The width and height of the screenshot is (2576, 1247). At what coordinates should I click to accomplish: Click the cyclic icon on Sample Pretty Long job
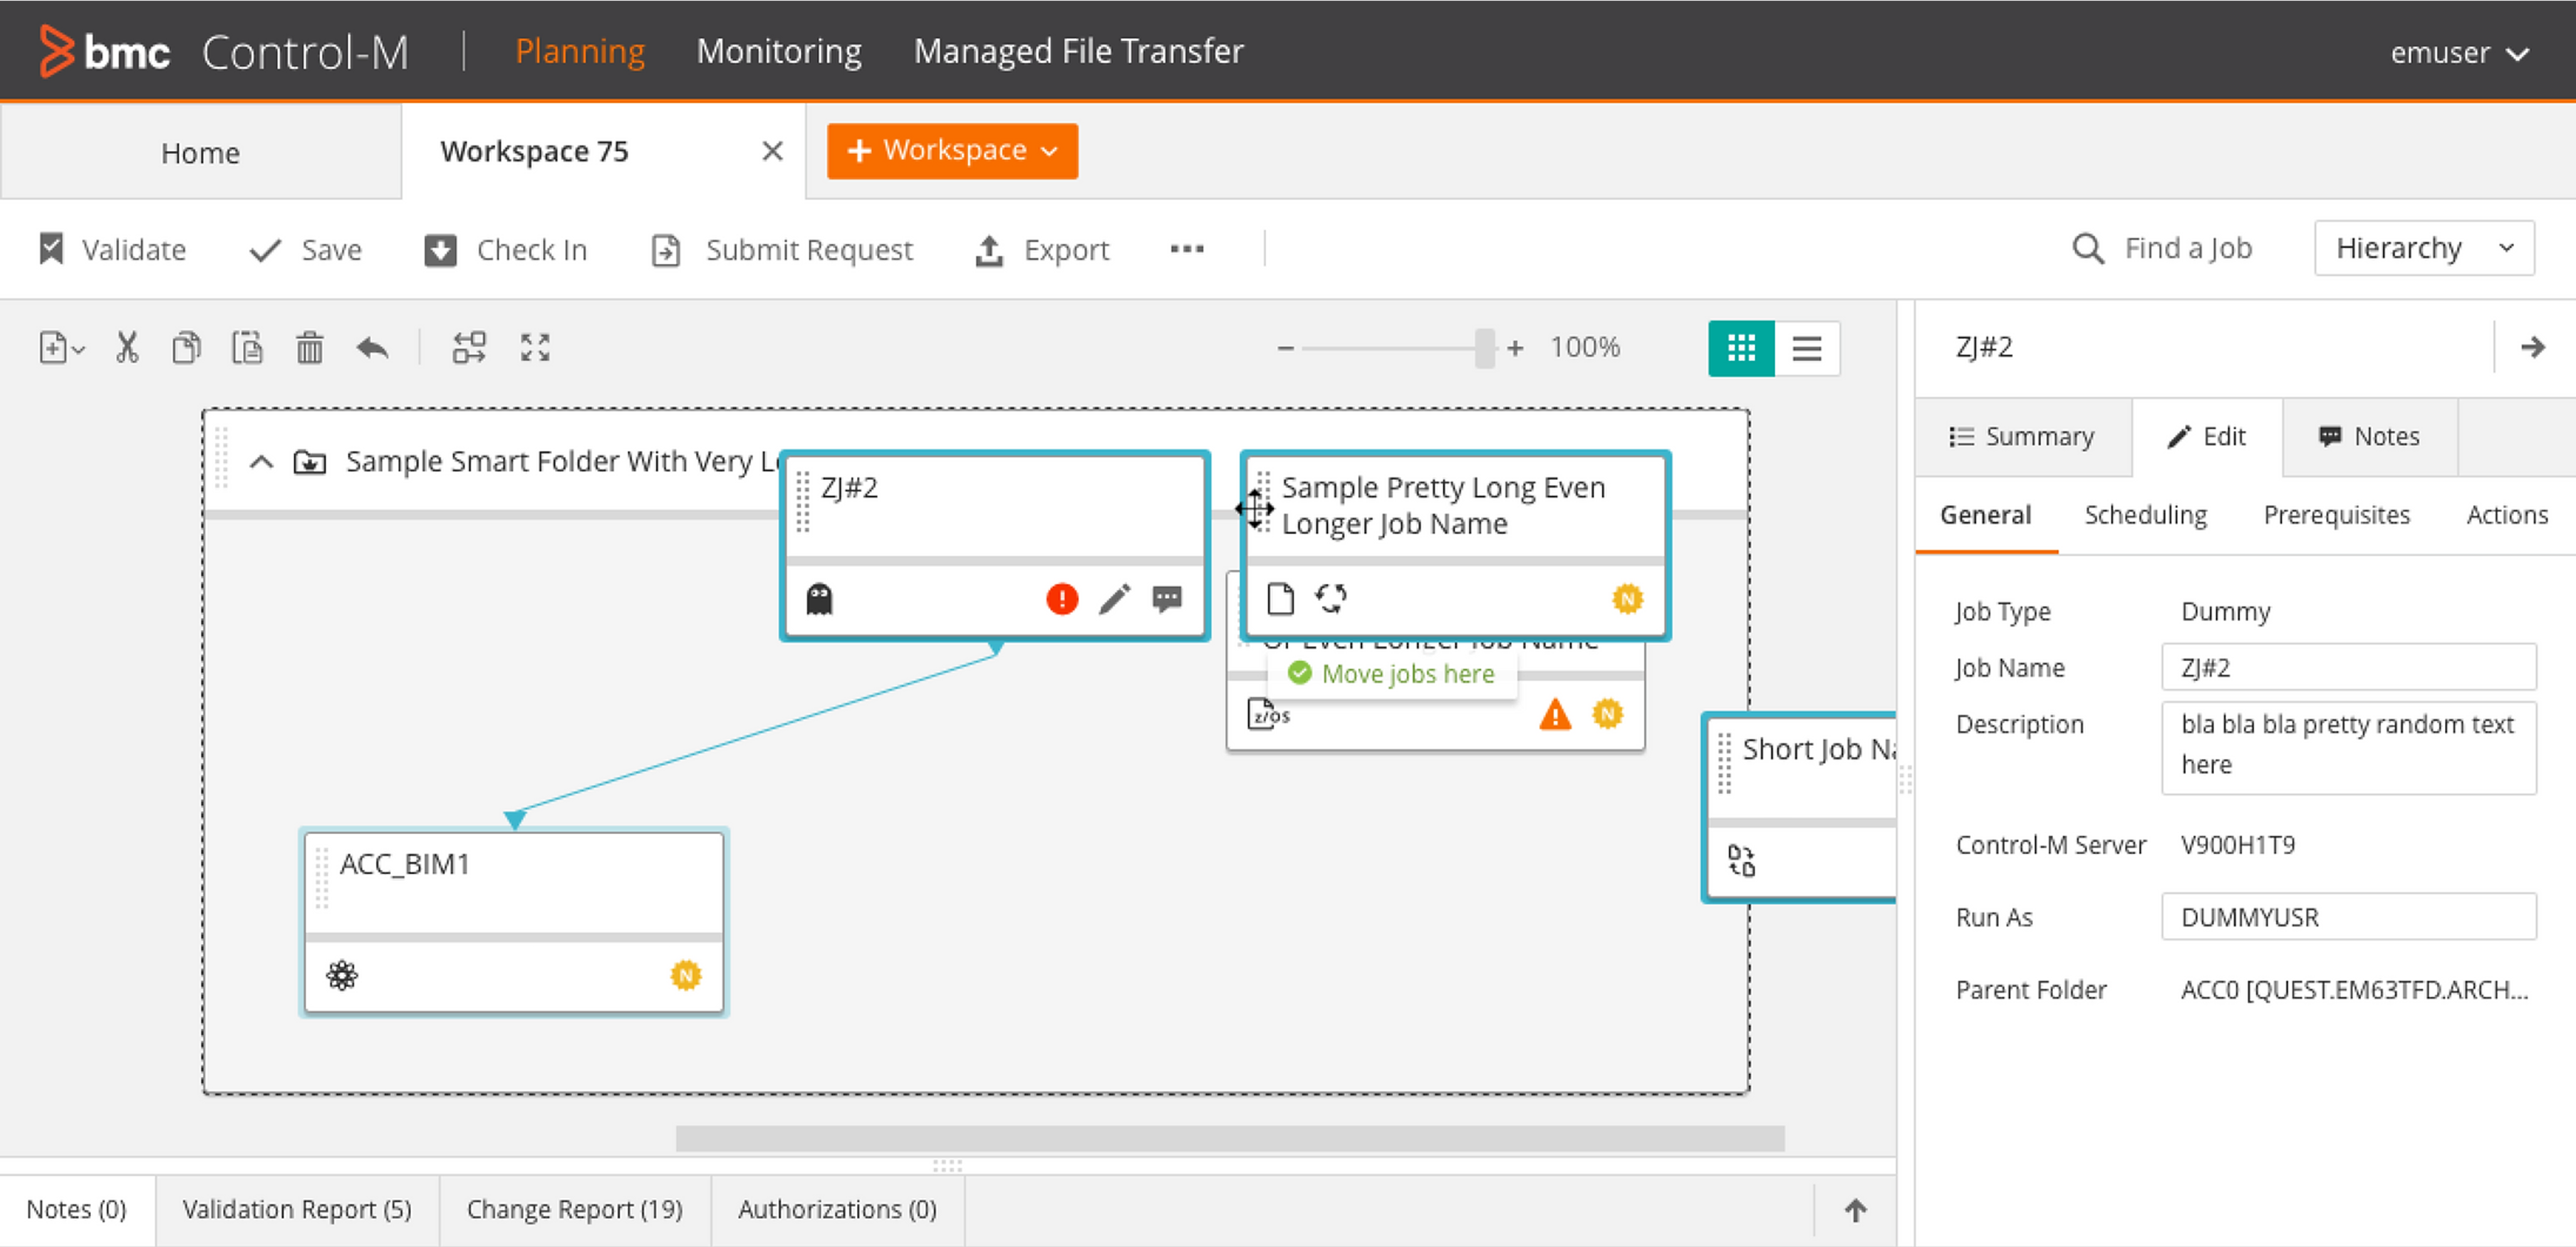(1331, 598)
